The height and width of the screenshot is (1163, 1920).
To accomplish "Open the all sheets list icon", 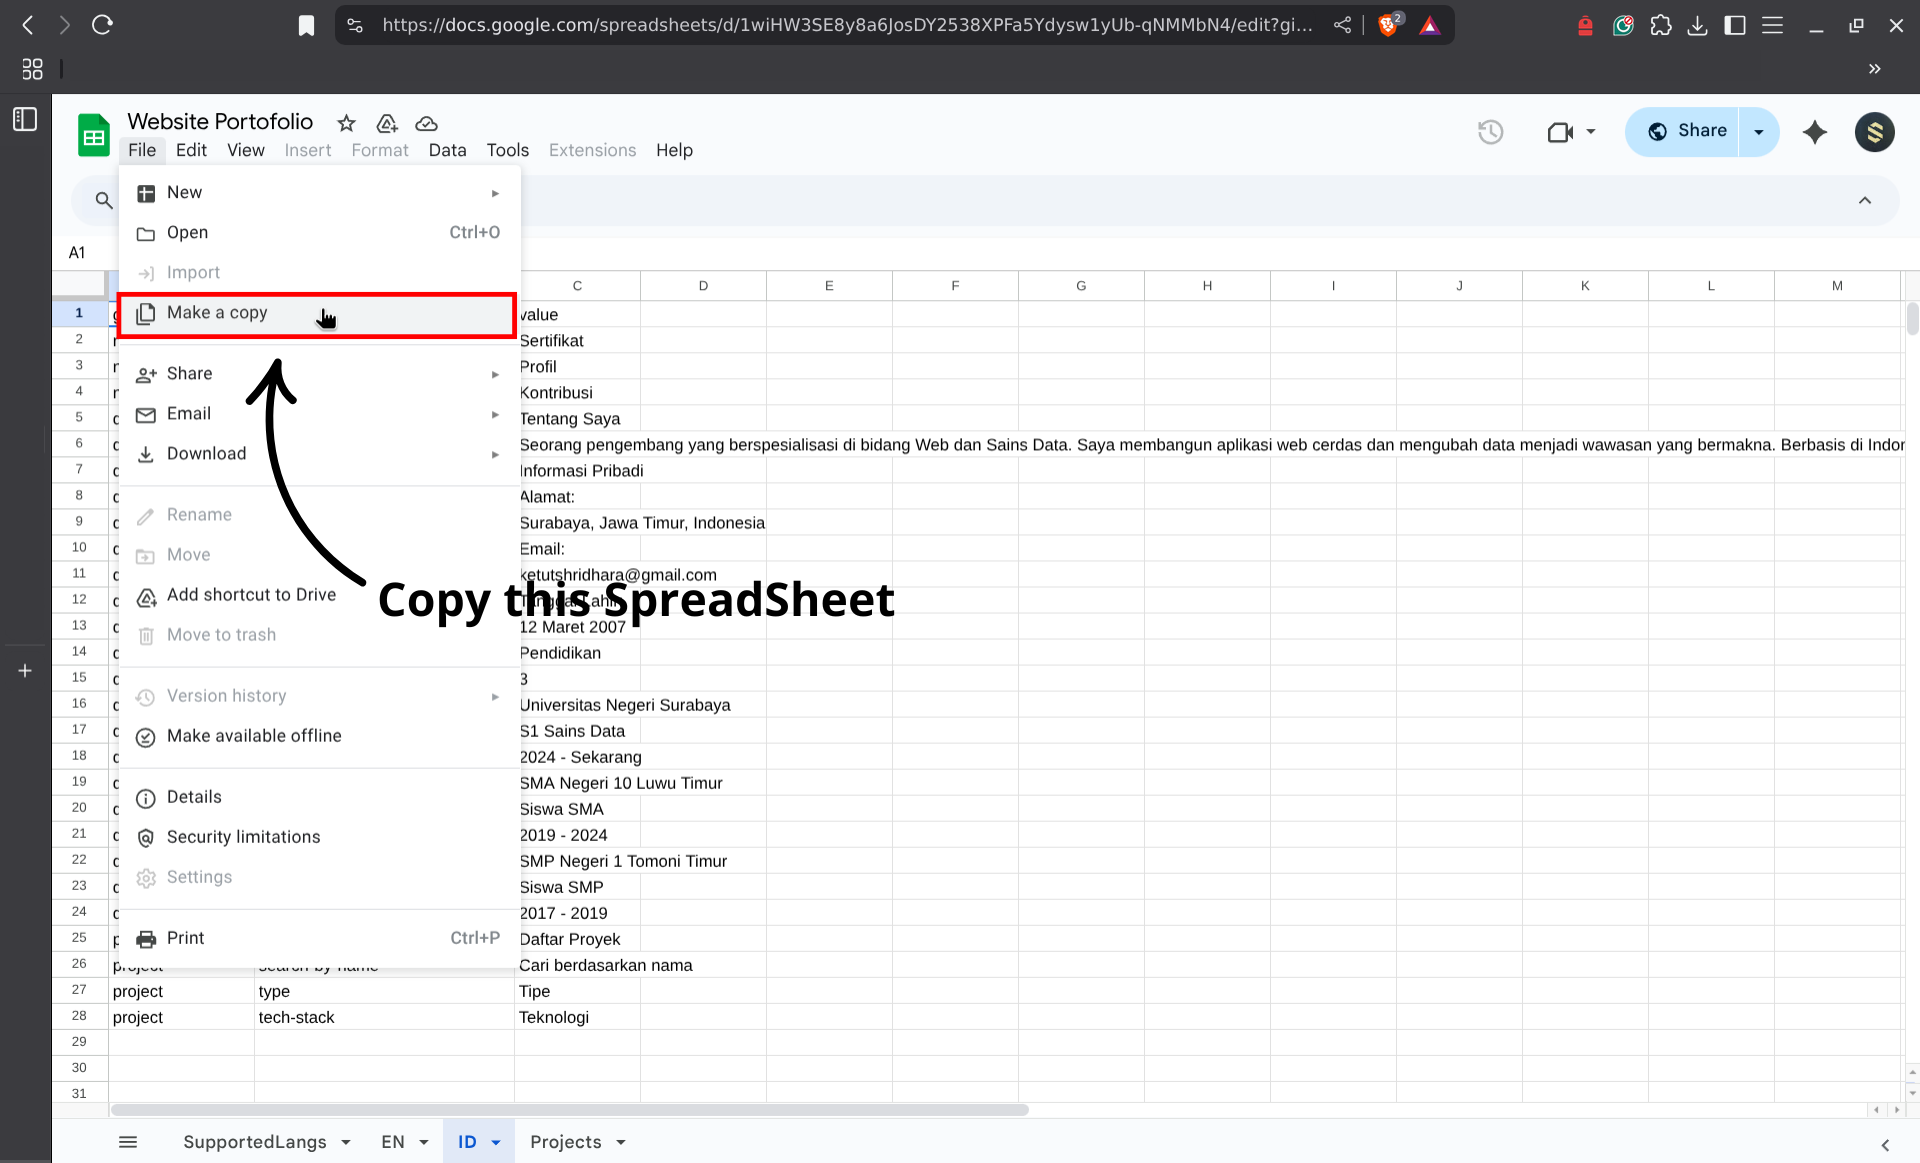I will point(128,1142).
